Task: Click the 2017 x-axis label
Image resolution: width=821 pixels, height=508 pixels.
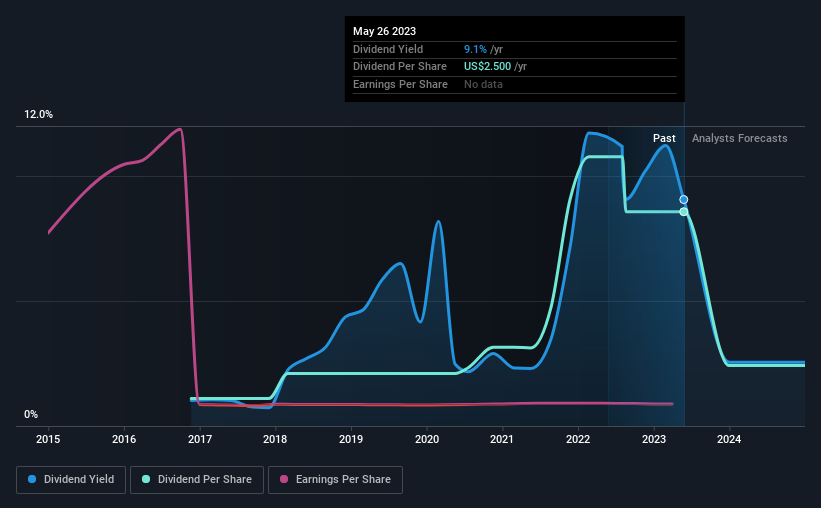Action: point(200,439)
